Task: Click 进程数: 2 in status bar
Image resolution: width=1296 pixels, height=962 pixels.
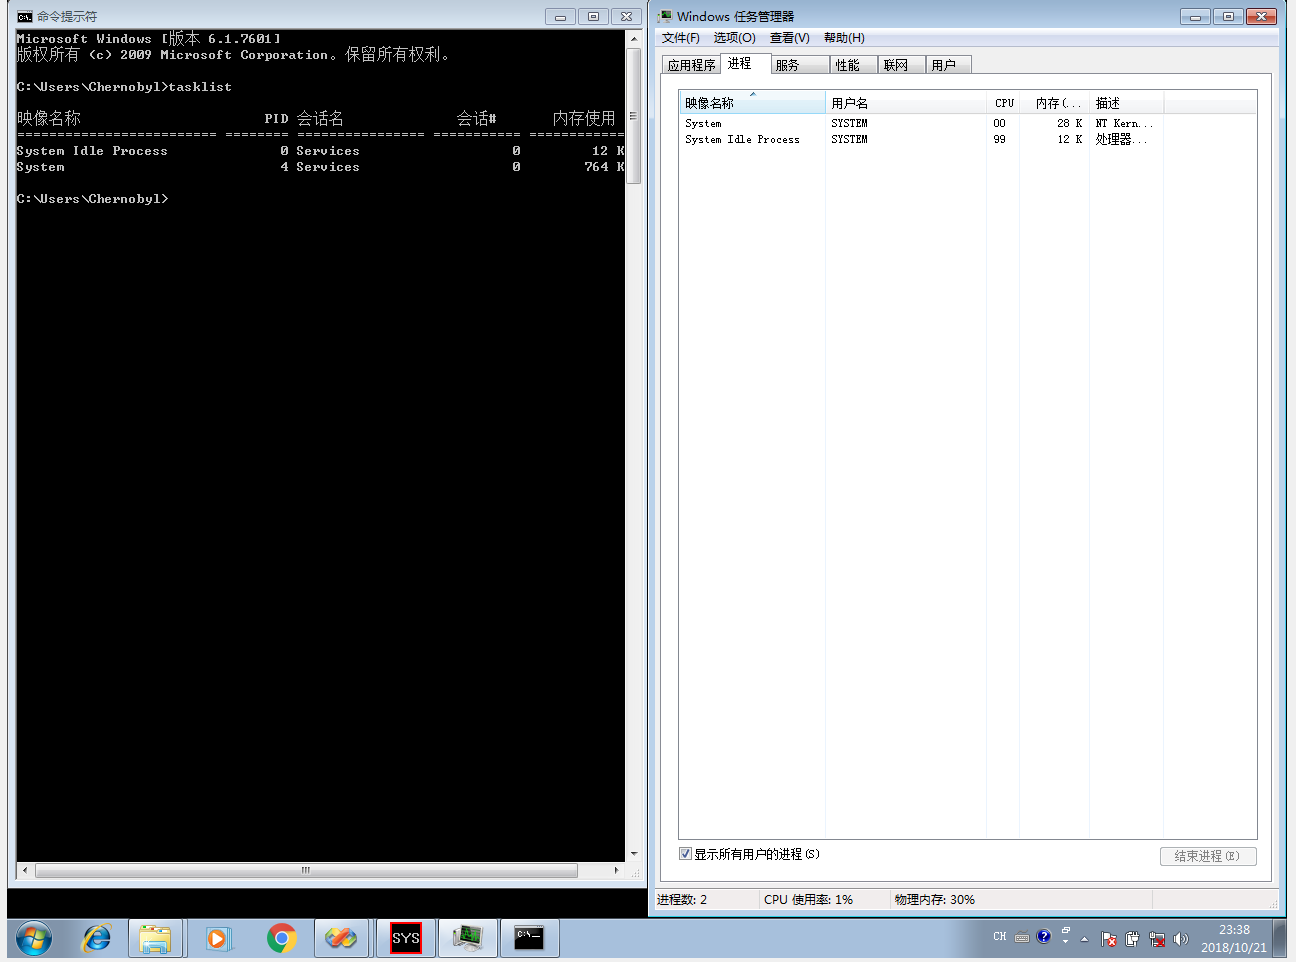Action: 682,899
